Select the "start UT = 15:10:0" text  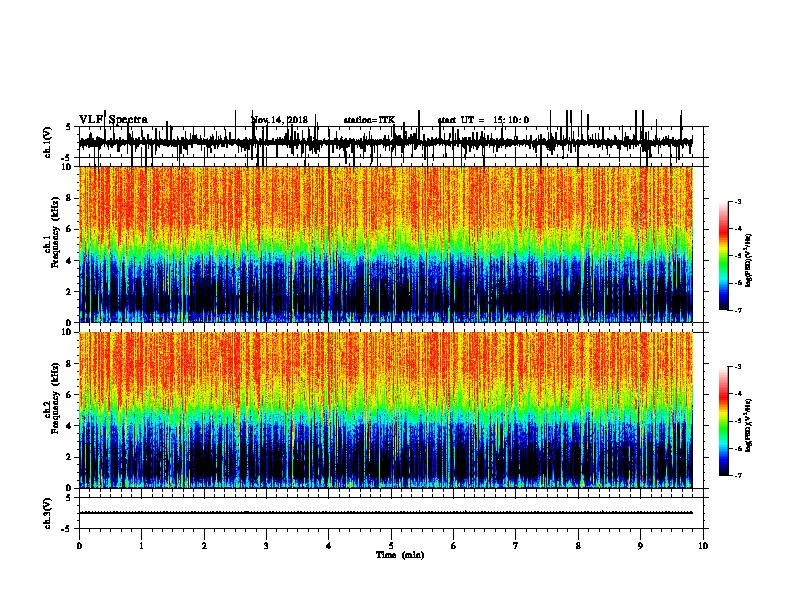point(483,120)
